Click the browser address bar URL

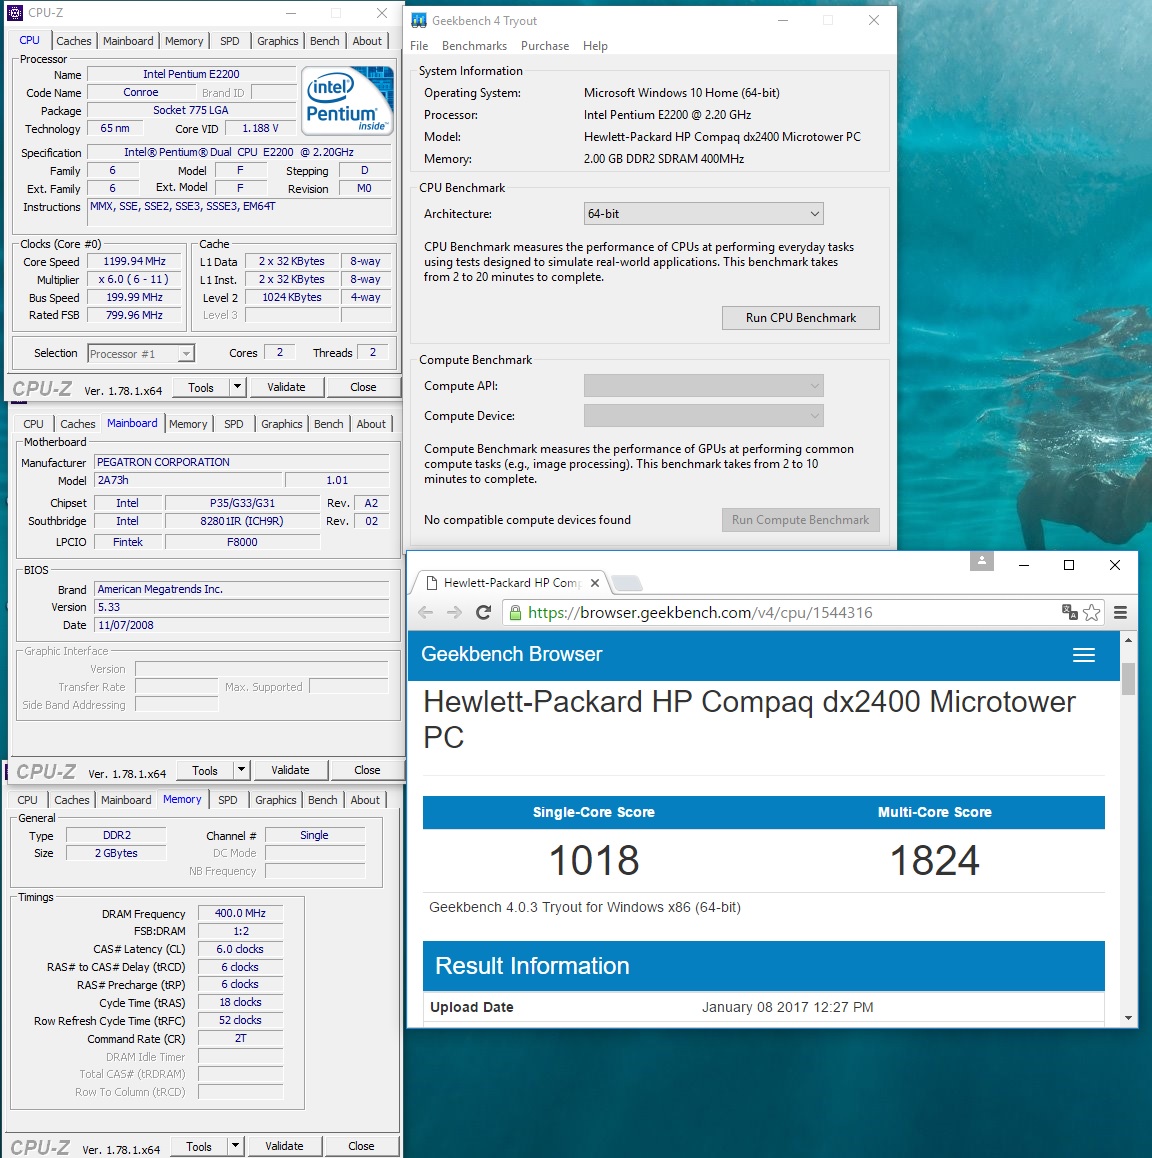[x=700, y=612]
